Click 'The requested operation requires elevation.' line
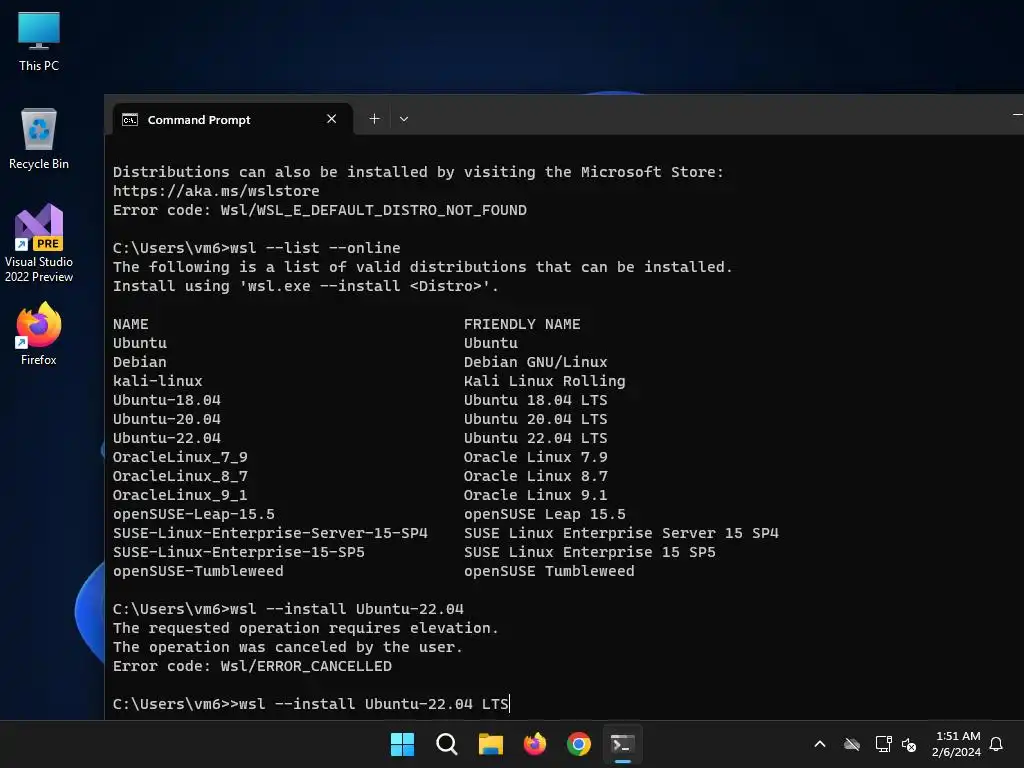Image resolution: width=1024 pixels, height=768 pixels. pos(306,628)
